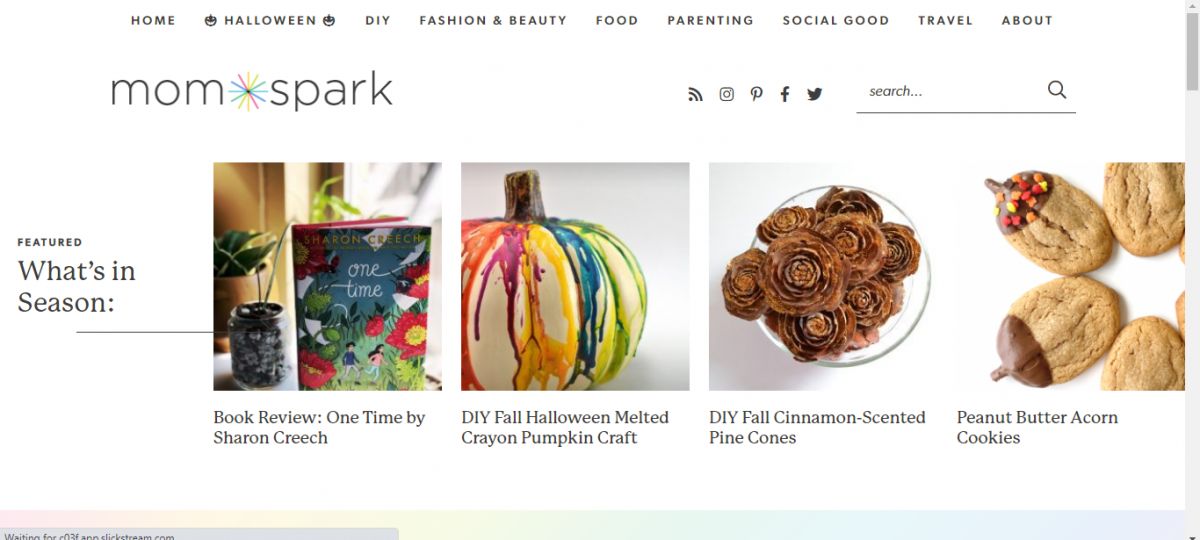The width and height of the screenshot is (1200, 540).
Task: Open the Travel menu item
Action: (946, 20)
